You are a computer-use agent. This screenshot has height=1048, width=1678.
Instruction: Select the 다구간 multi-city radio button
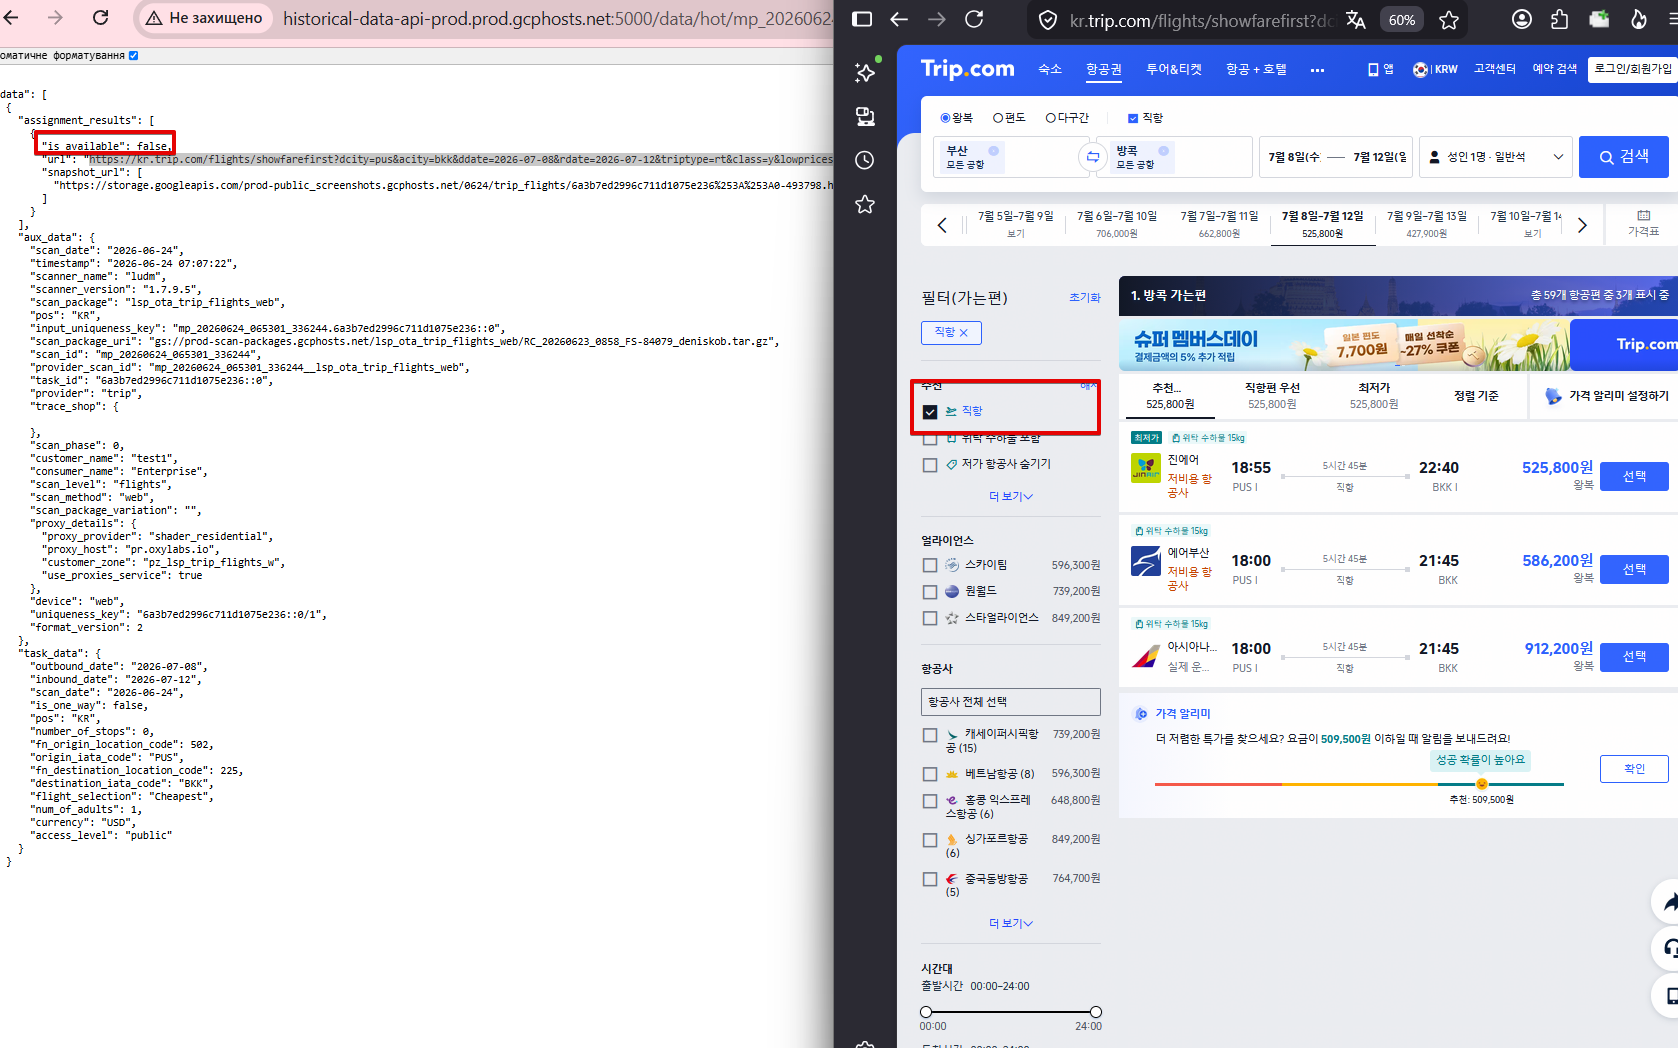point(1051,118)
